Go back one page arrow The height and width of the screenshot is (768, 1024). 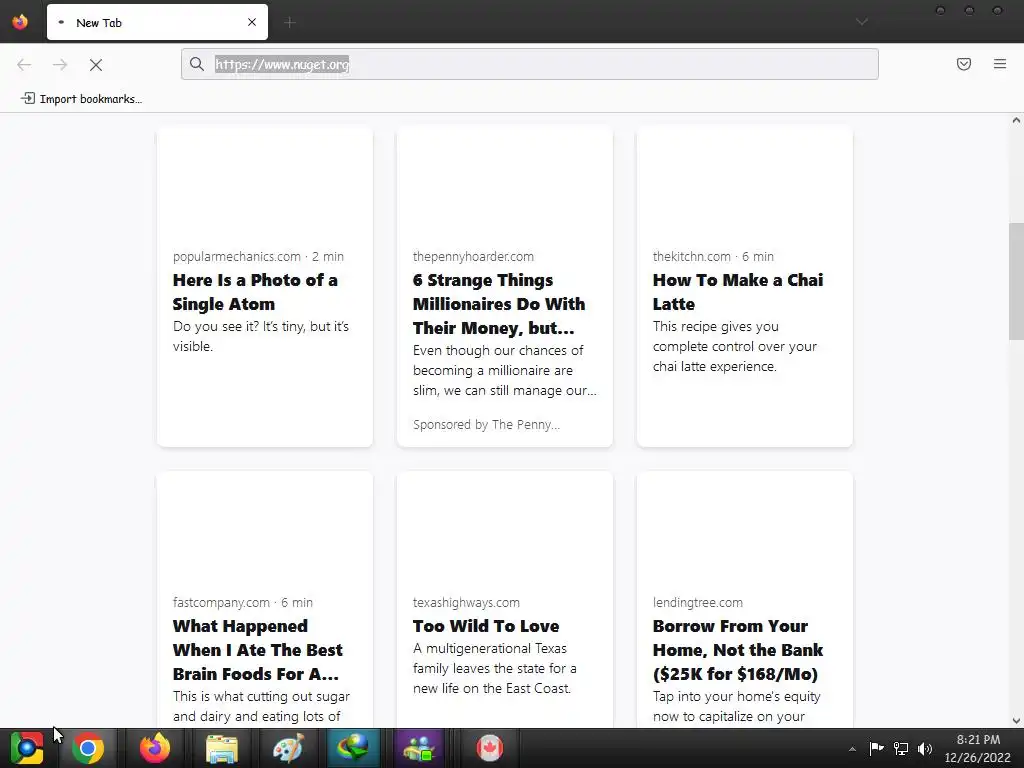click(24, 65)
